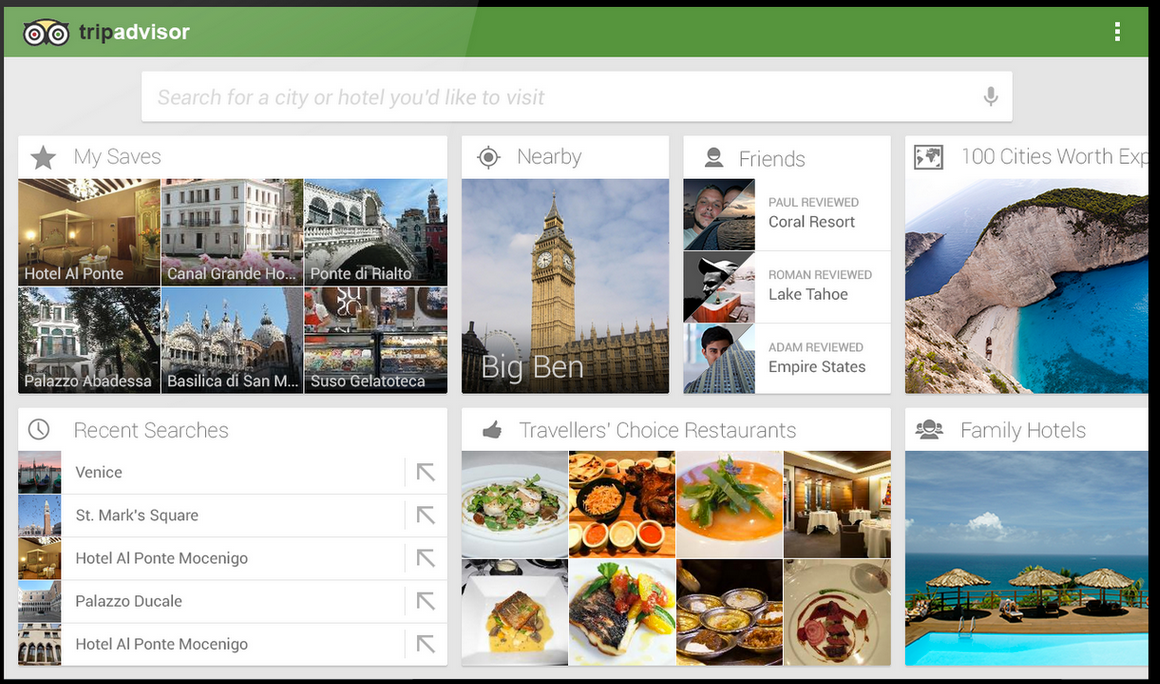Screen dimensions: 1160x684
Task: Click the arrow icon beside Venice
Action: [425, 472]
